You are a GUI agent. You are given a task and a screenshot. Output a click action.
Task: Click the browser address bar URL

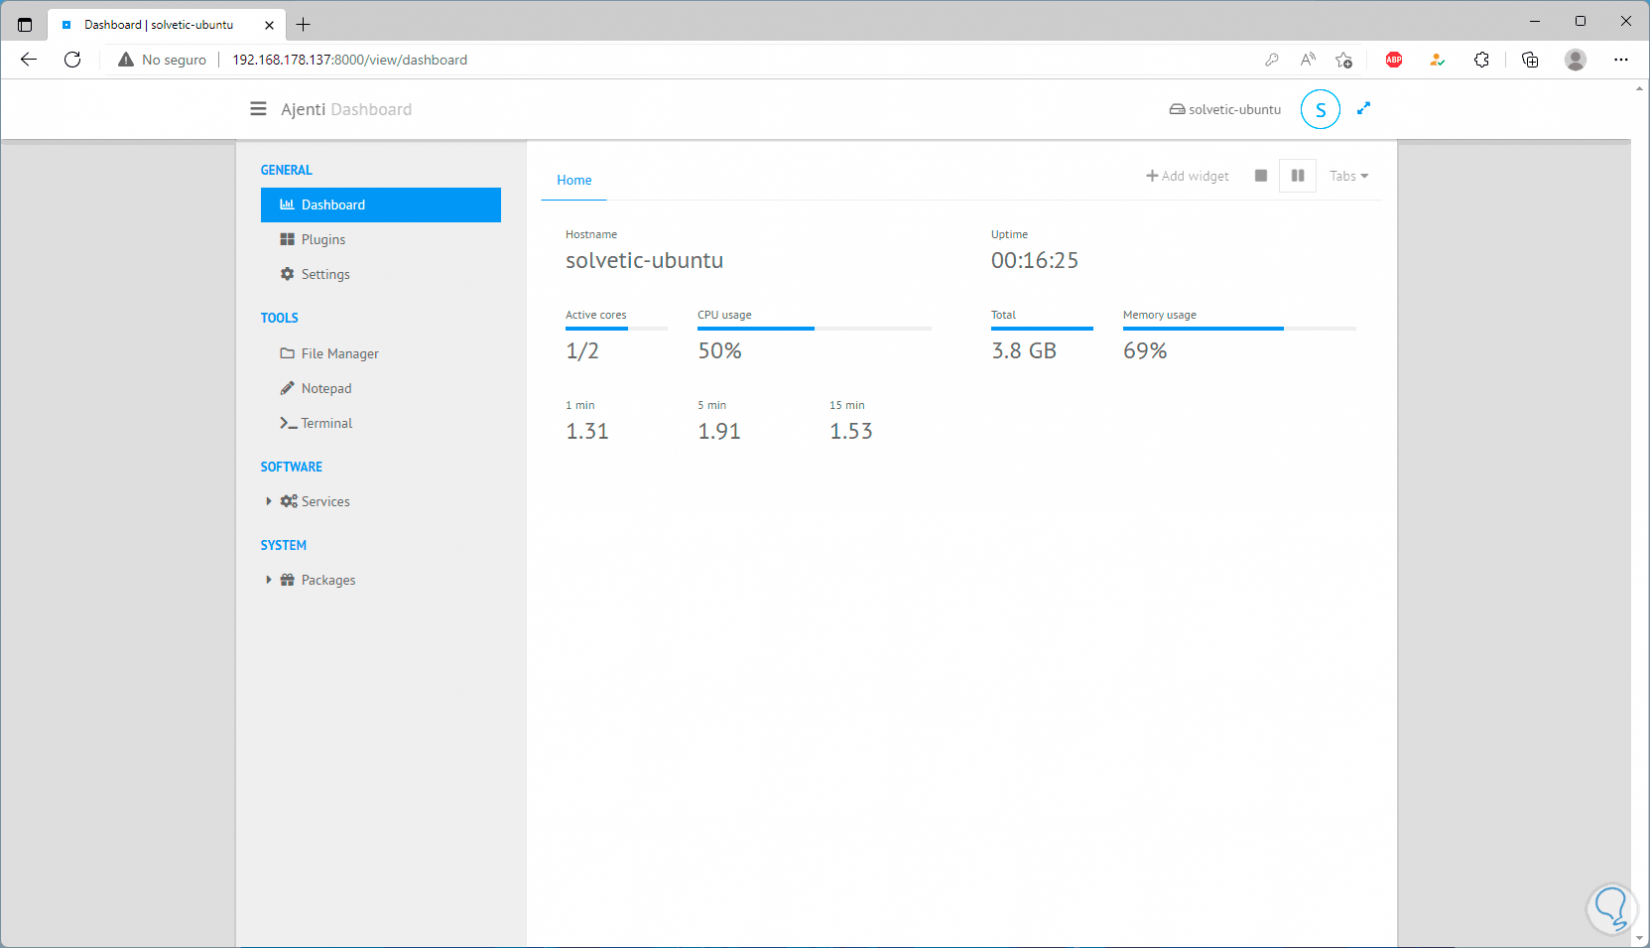click(x=350, y=60)
